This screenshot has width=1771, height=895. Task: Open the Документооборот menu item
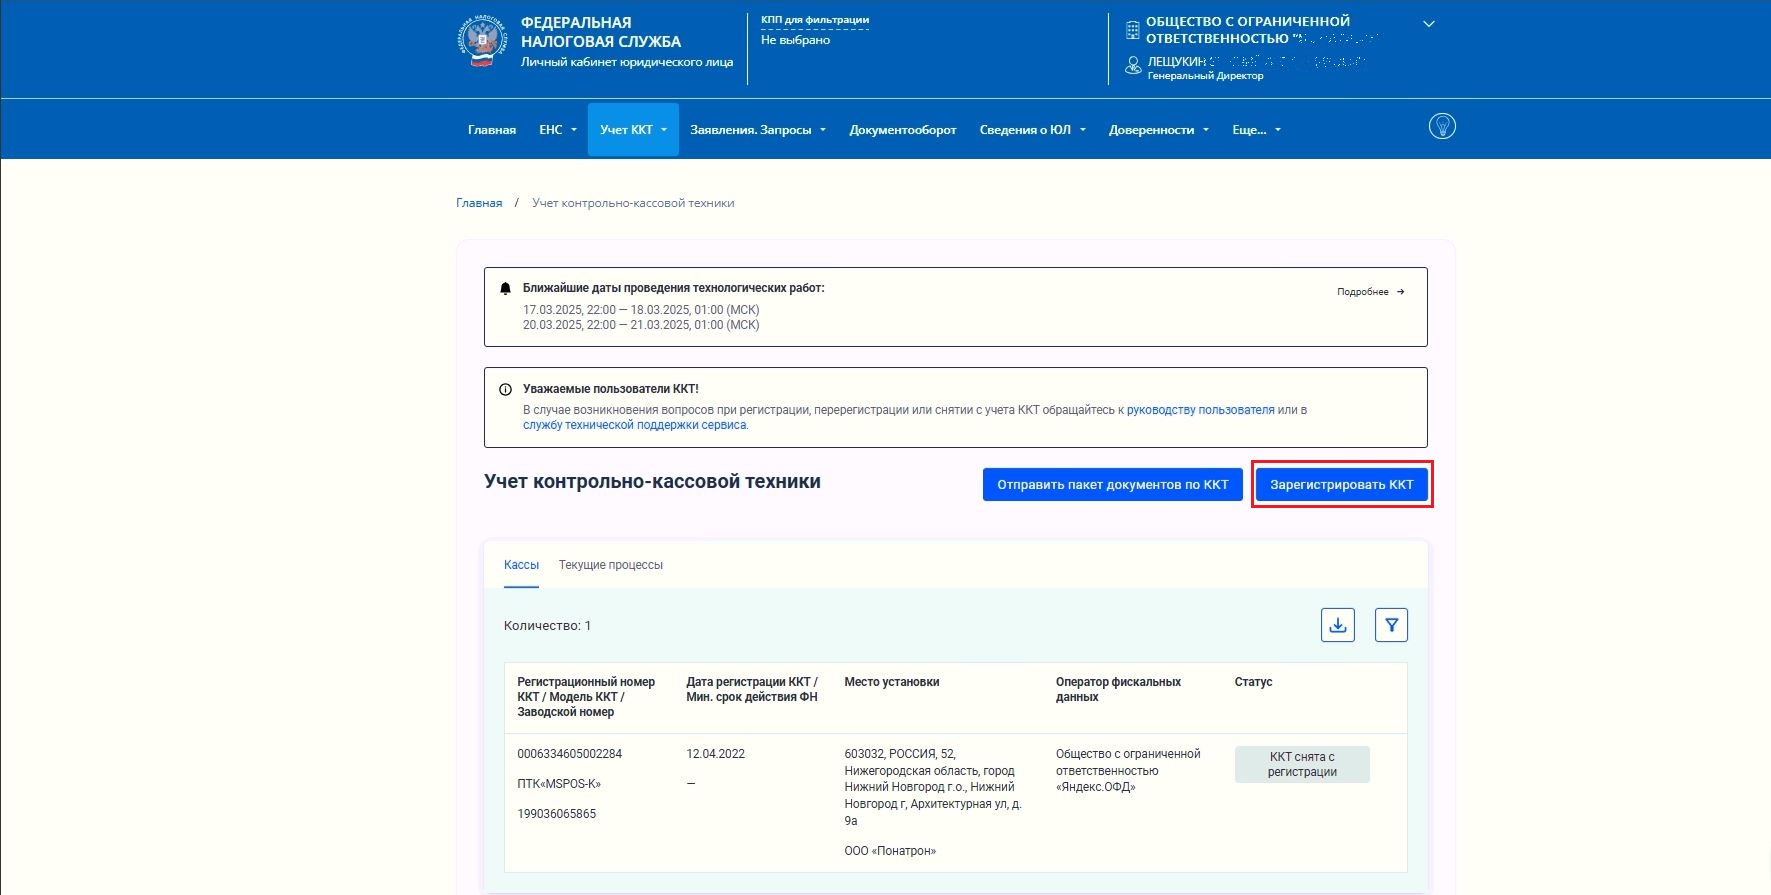point(902,130)
